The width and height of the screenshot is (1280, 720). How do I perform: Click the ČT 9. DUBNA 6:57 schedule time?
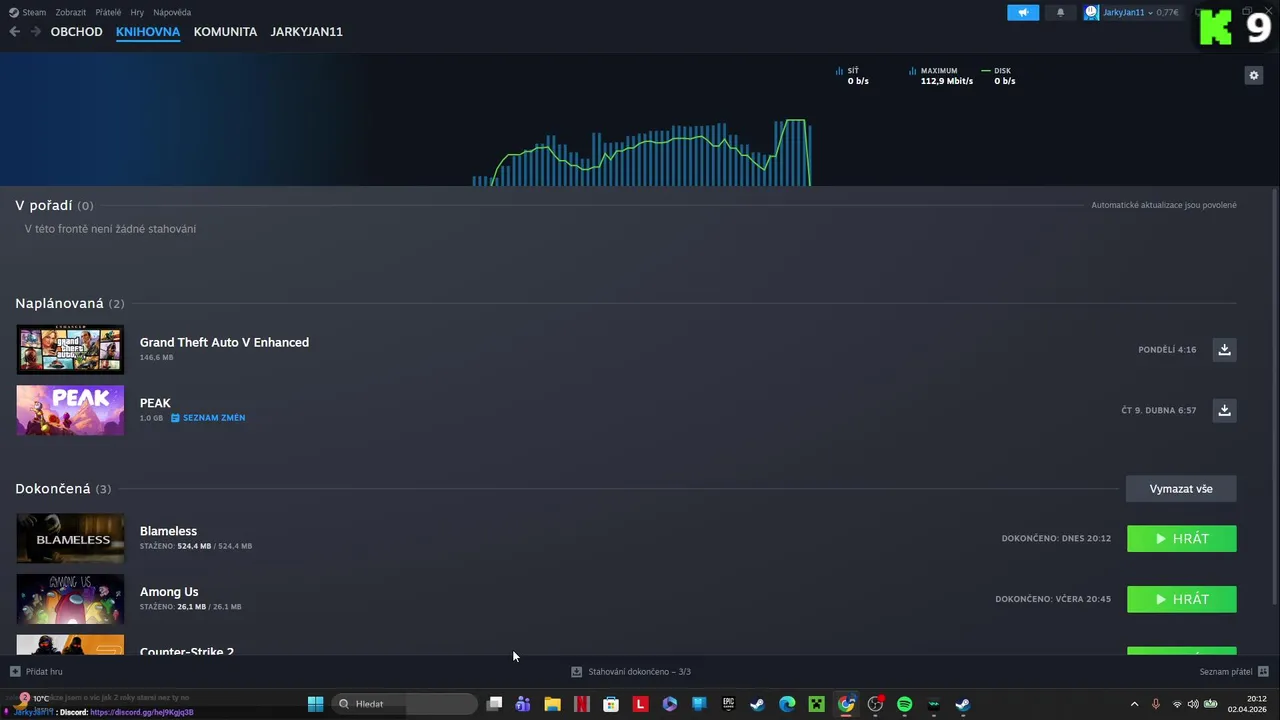(1159, 410)
